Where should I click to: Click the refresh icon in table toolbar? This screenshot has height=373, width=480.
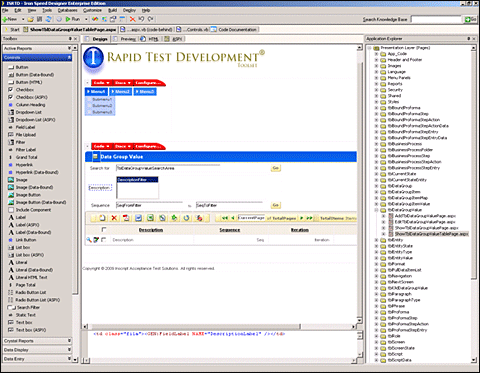coord(186,218)
